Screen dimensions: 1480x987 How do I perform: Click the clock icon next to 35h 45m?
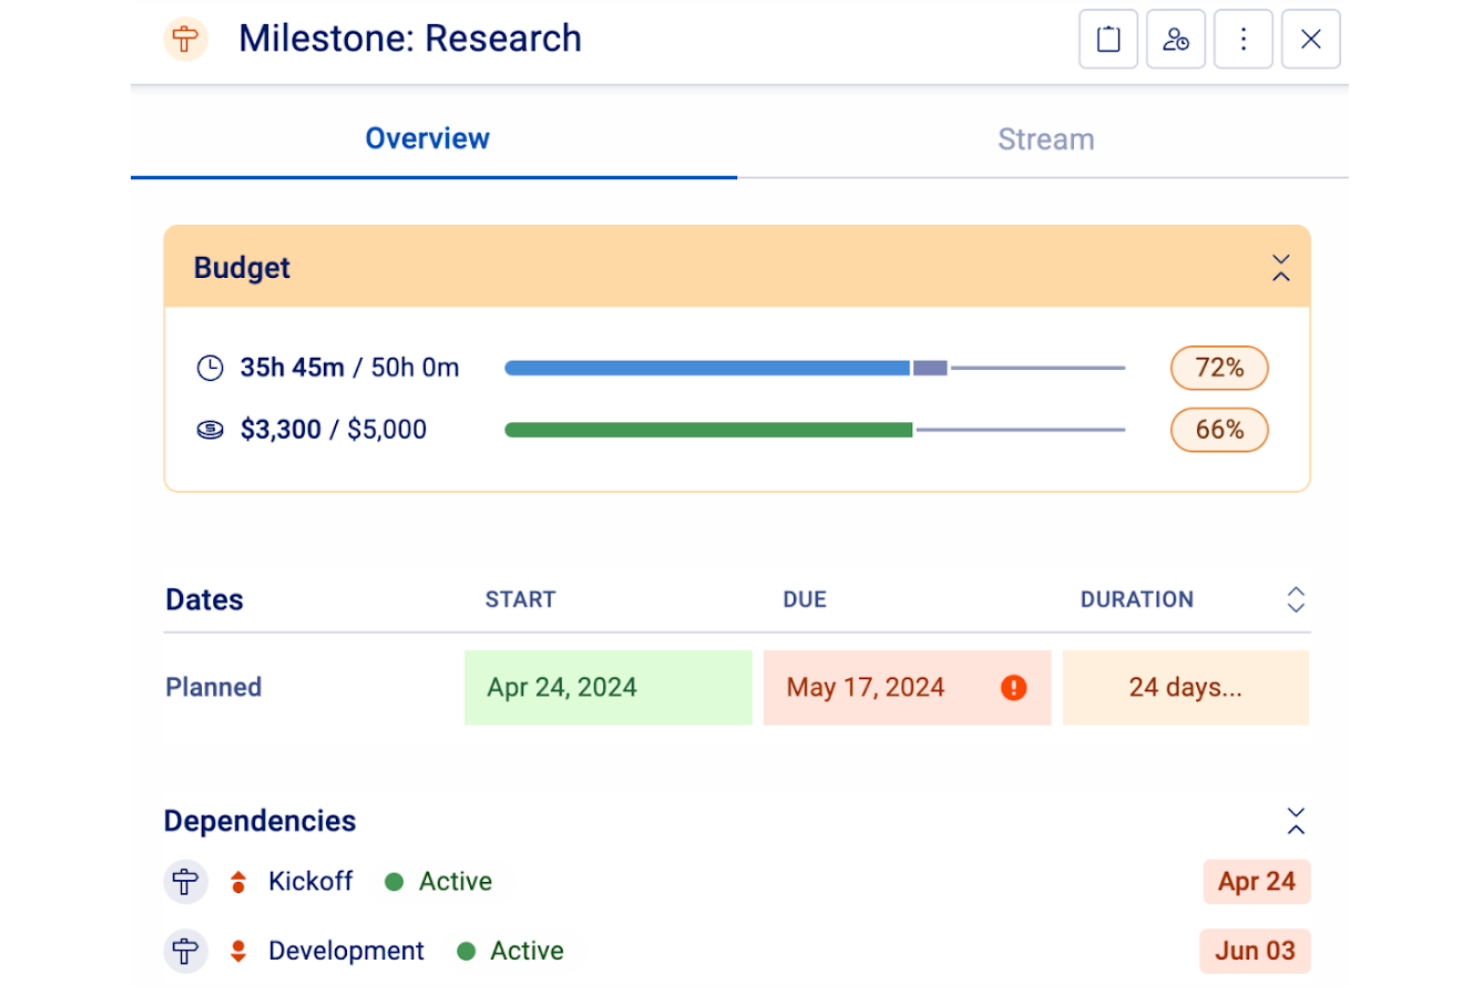[210, 368]
